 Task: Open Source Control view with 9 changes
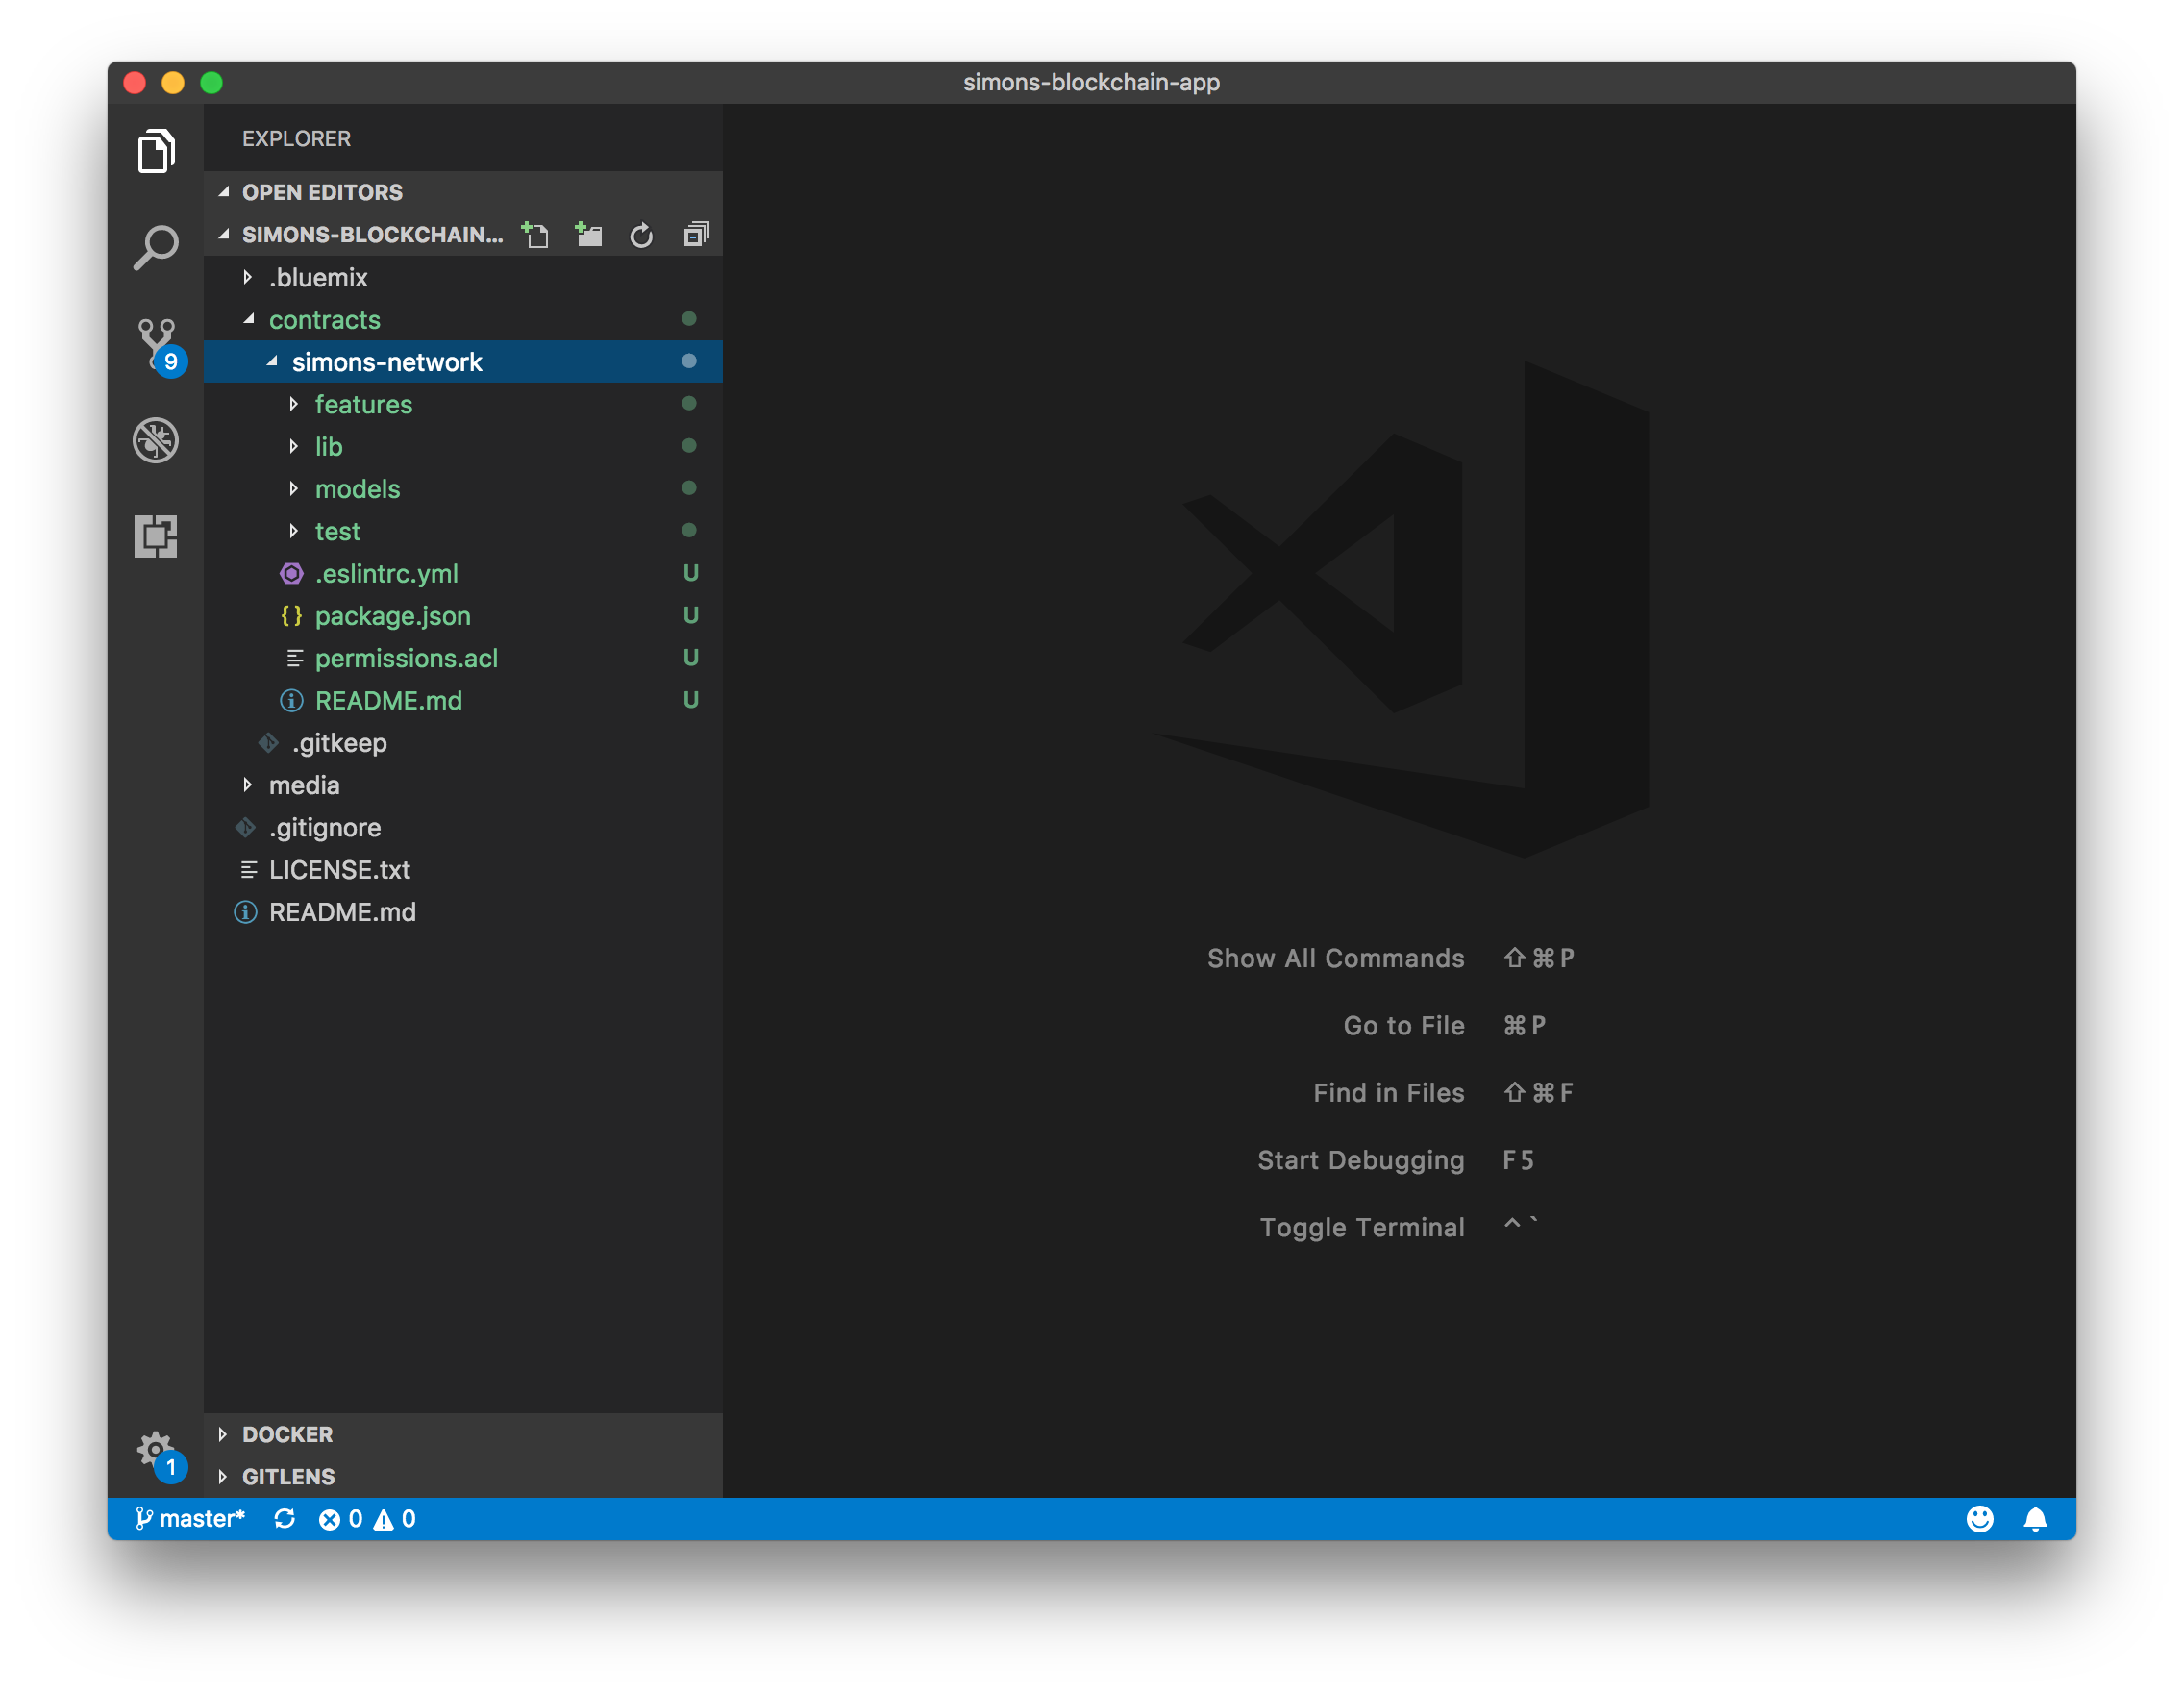[x=156, y=343]
